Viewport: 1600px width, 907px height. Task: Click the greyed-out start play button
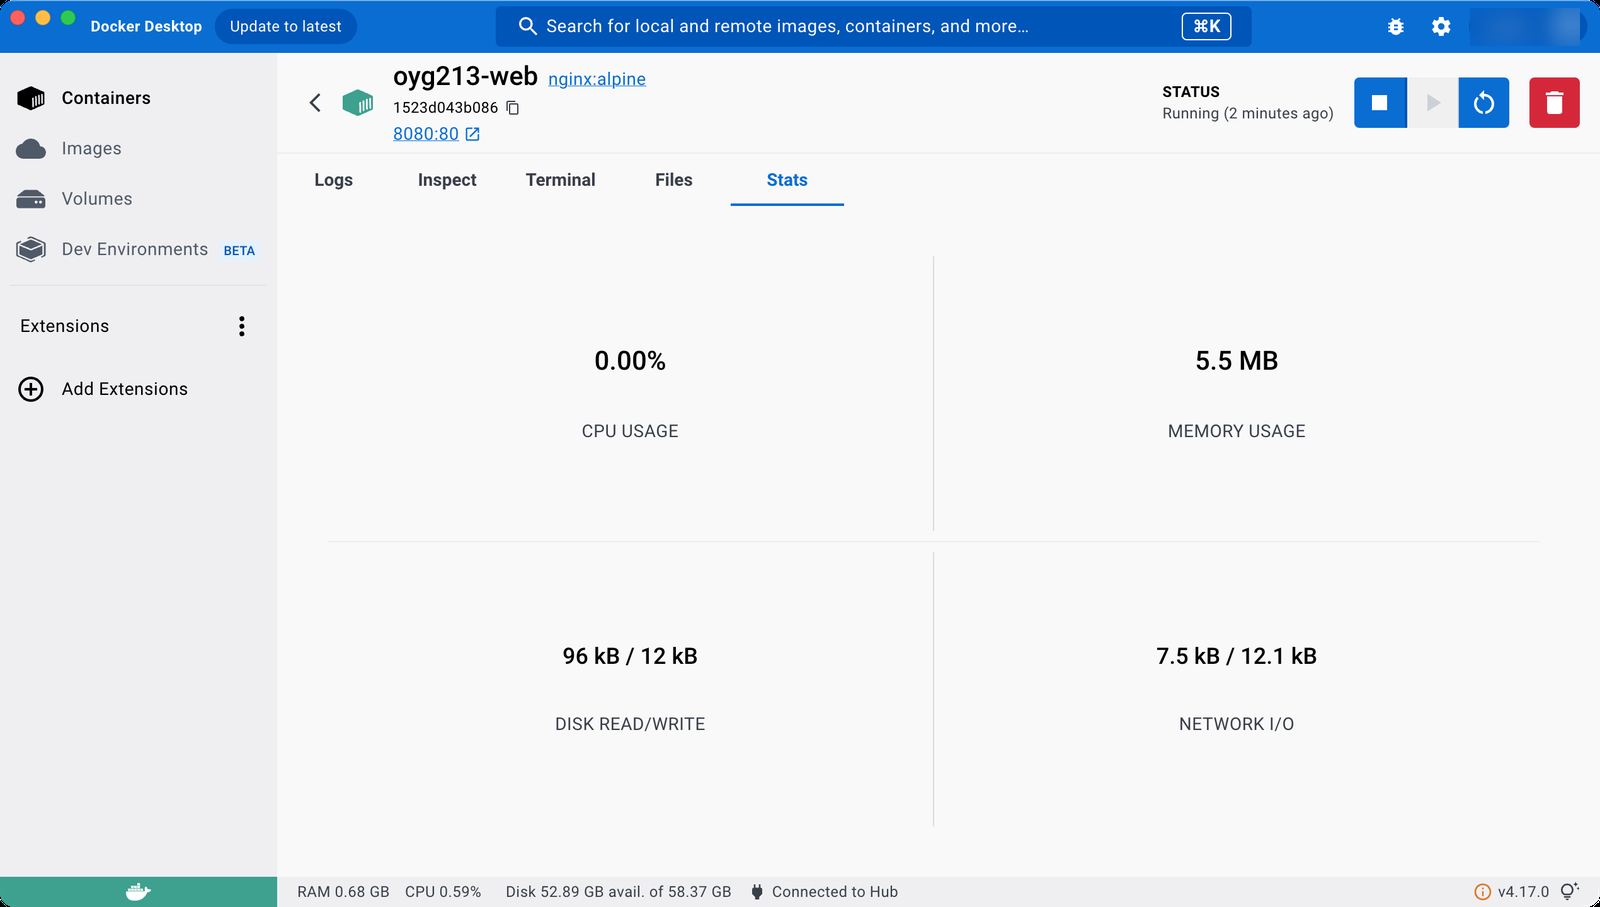pyautogui.click(x=1433, y=103)
